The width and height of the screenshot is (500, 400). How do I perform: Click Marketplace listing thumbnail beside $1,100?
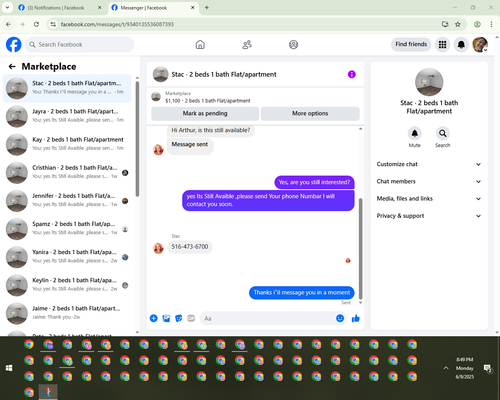click(156, 97)
